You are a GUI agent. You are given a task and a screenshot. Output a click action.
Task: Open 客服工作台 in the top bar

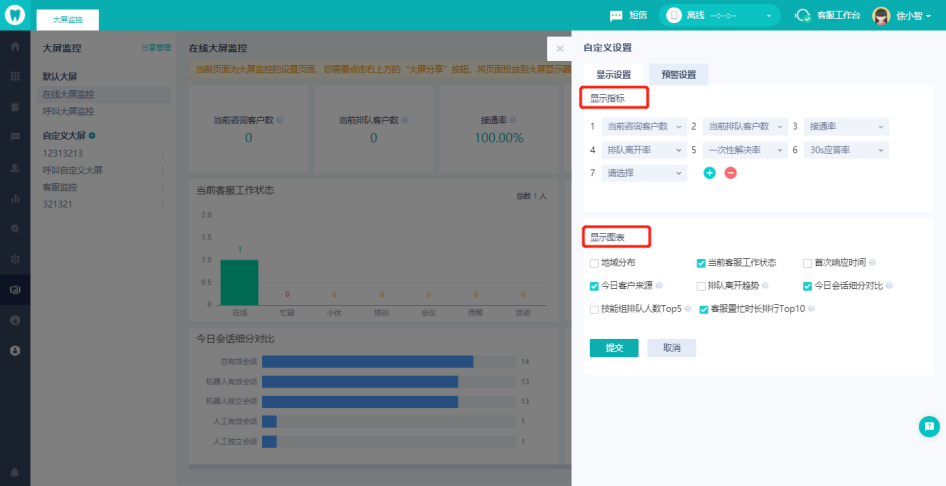point(839,16)
